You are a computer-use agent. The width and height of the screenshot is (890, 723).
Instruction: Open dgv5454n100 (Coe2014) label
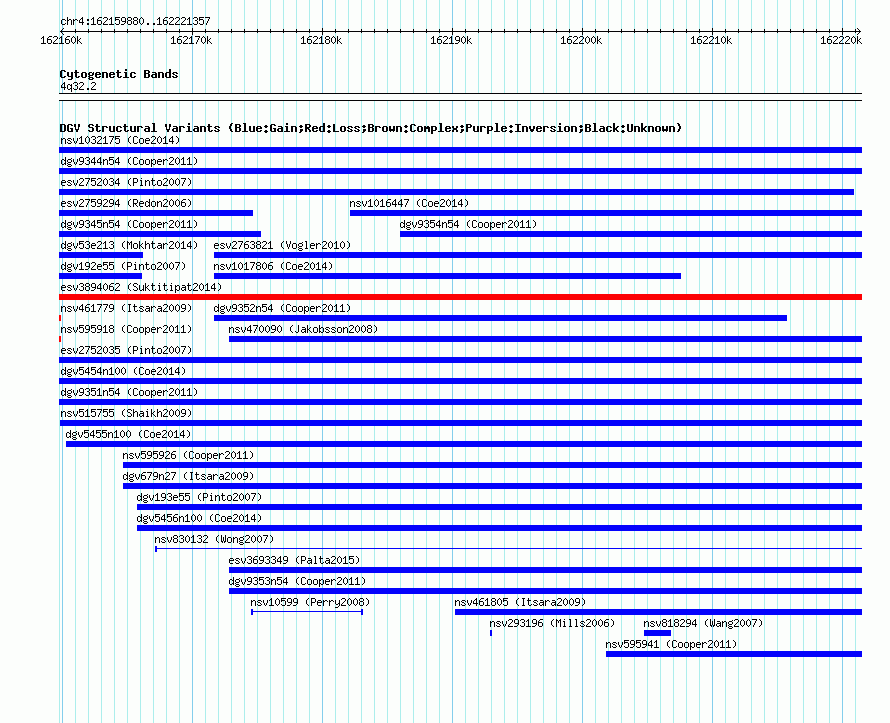click(x=123, y=371)
